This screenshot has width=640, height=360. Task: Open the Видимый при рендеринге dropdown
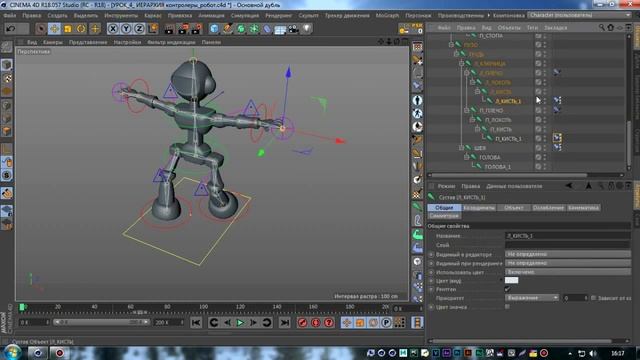click(x=567, y=263)
